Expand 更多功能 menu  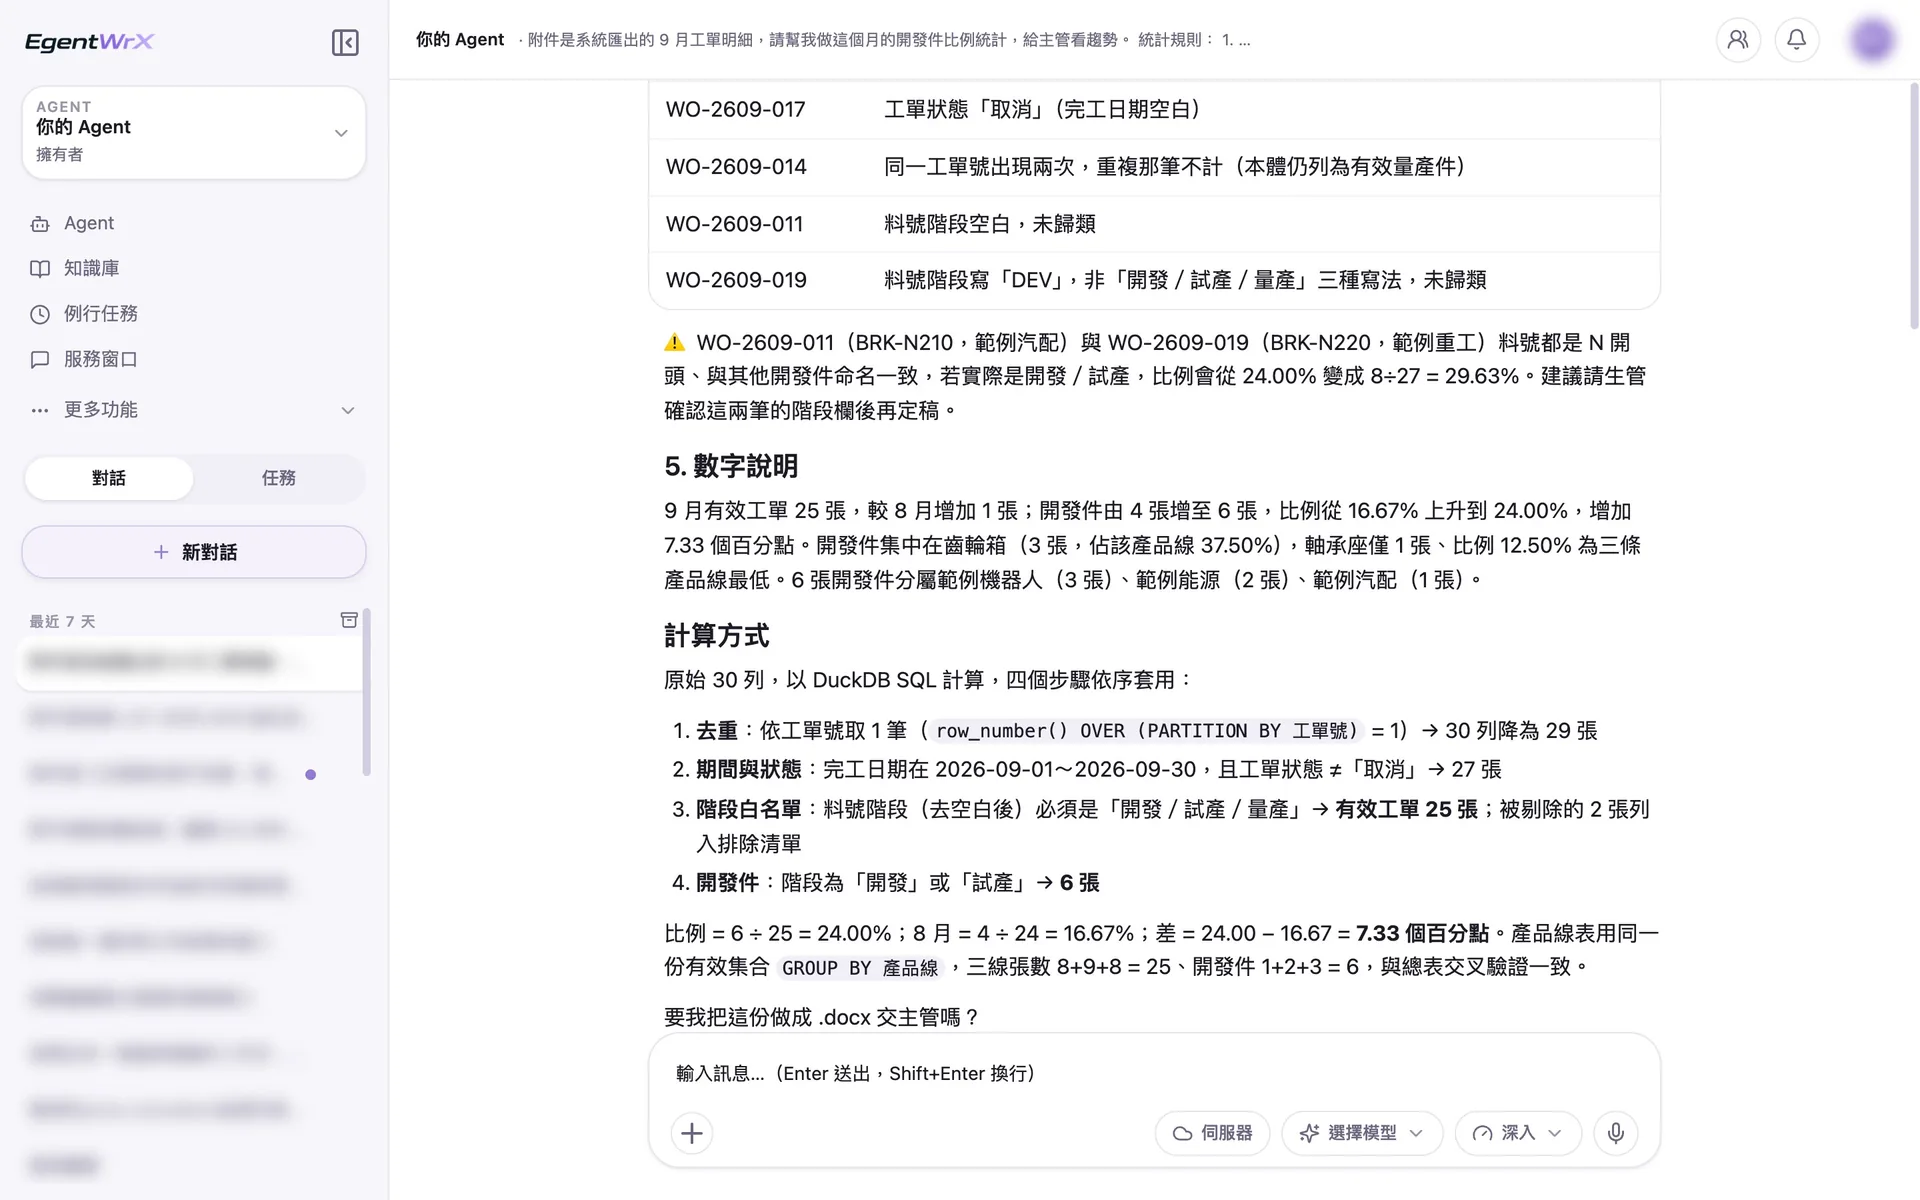[193, 410]
